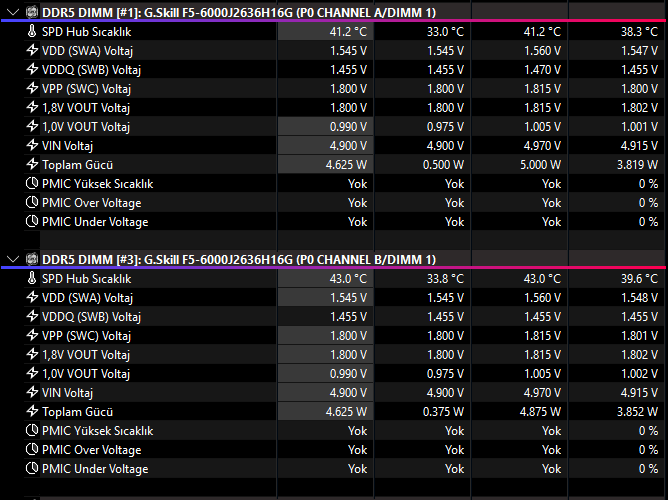This screenshot has height=500, width=668.
Task: Select 'SPD Hub Sıcaklık' label under DIMM #1
Action: 86,32
